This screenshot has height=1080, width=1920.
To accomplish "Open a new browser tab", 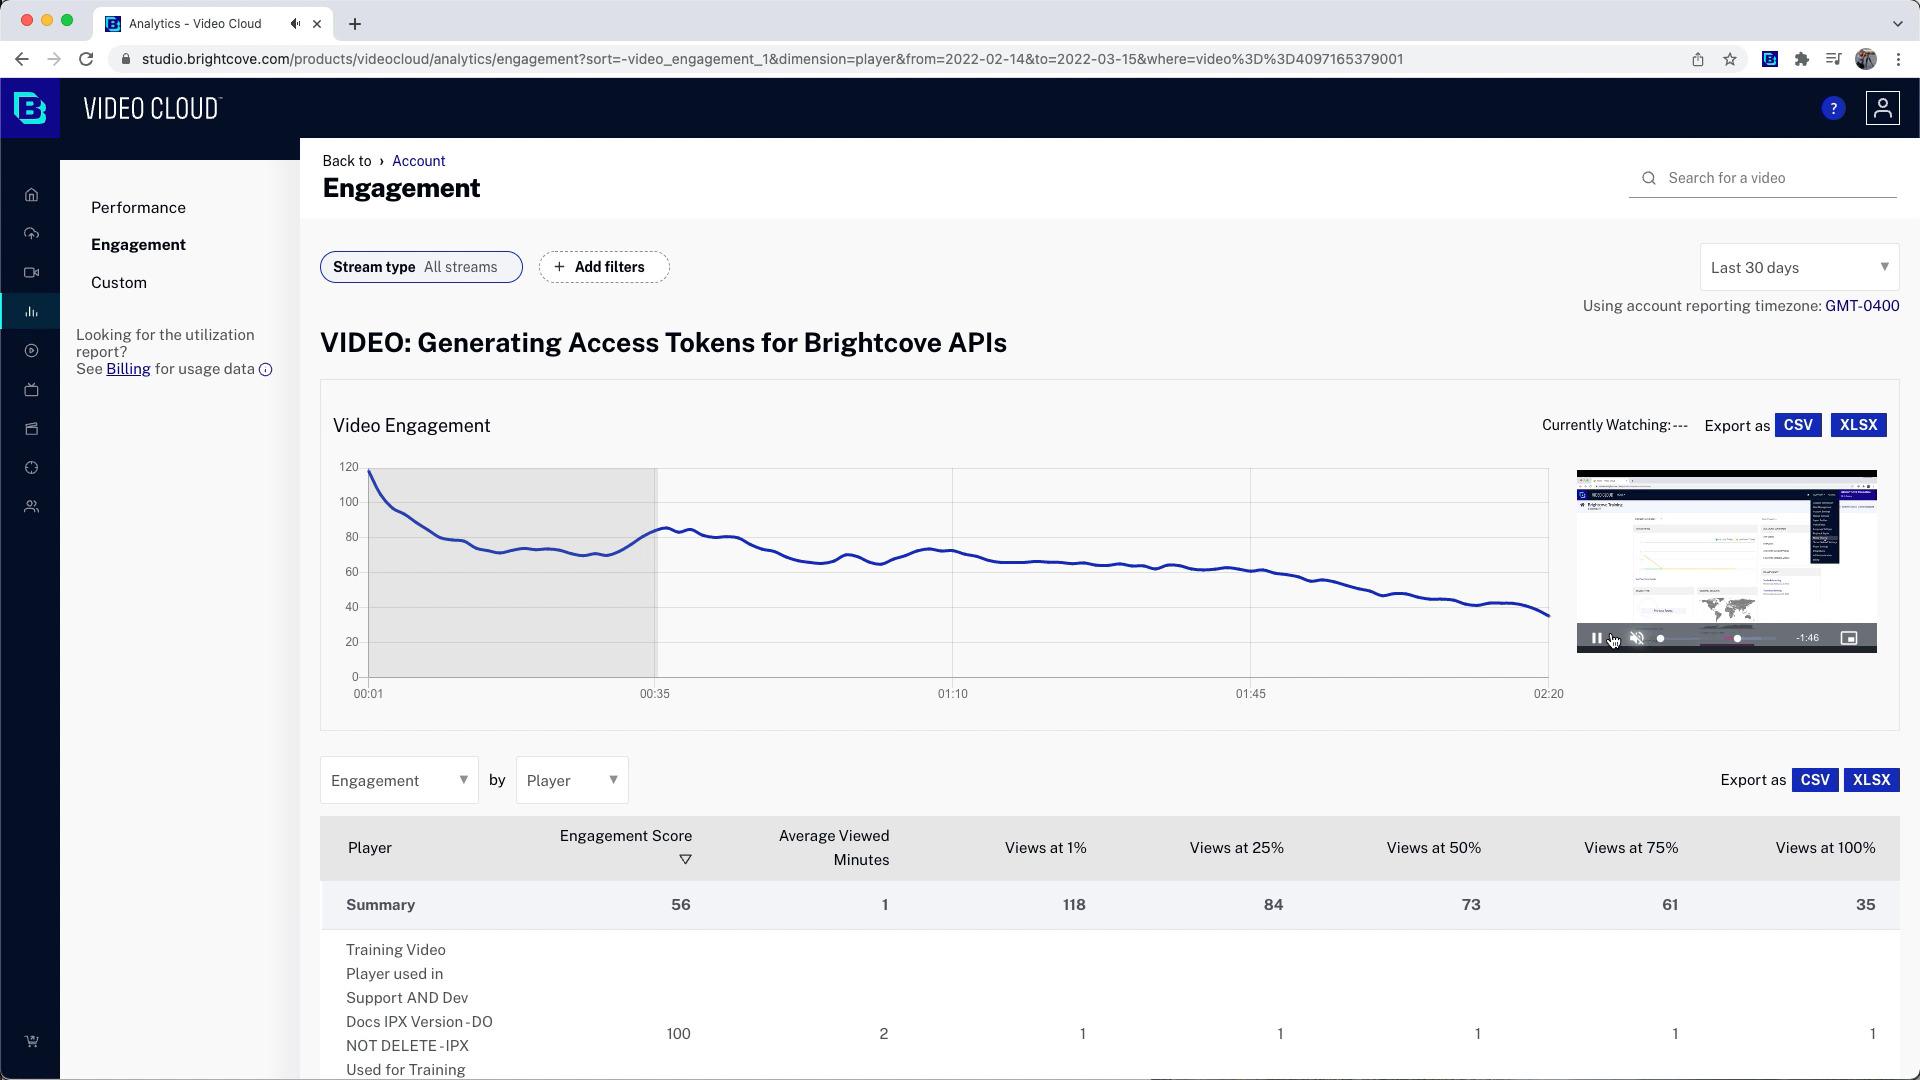I will pyautogui.click(x=355, y=24).
